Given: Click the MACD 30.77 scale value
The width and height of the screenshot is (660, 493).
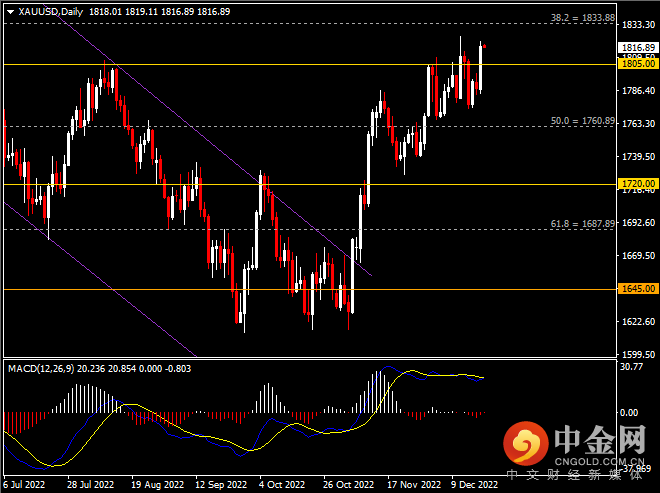Looking at the screenshot, I should (x=631, y=368).
